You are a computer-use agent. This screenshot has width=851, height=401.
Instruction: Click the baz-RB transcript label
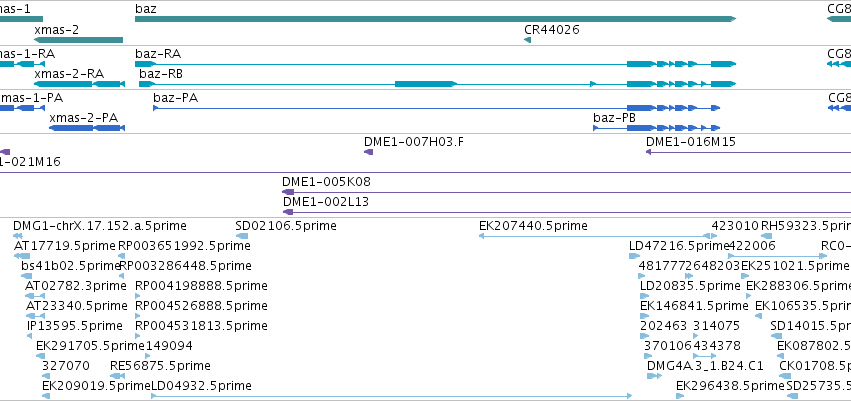click(161, 74)
